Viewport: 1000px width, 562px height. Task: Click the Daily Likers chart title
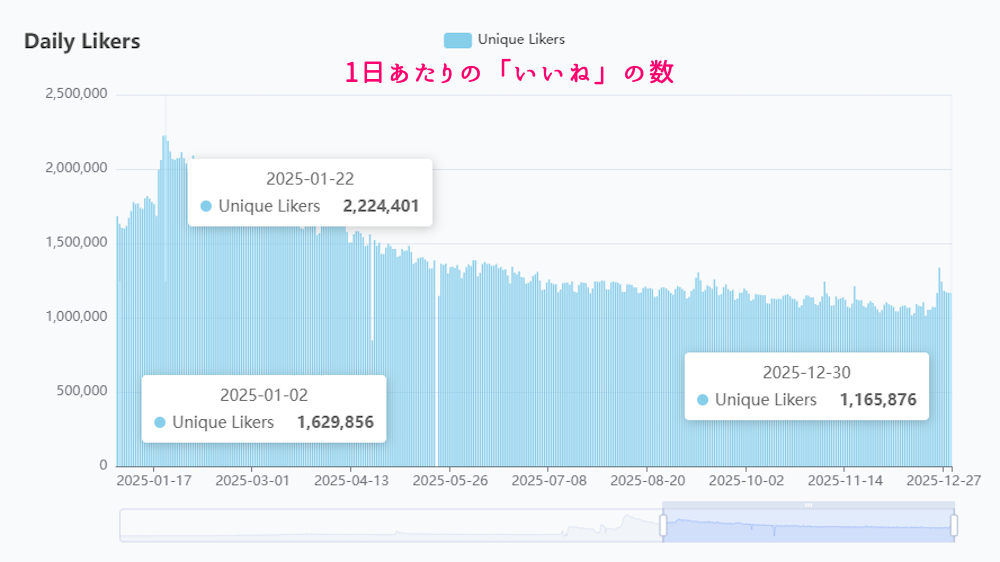pos(82,42)
